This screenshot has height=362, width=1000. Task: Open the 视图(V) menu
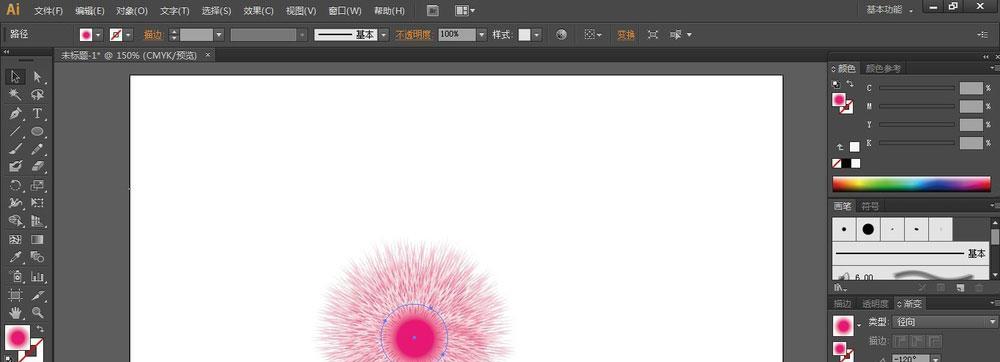point(301,11)
